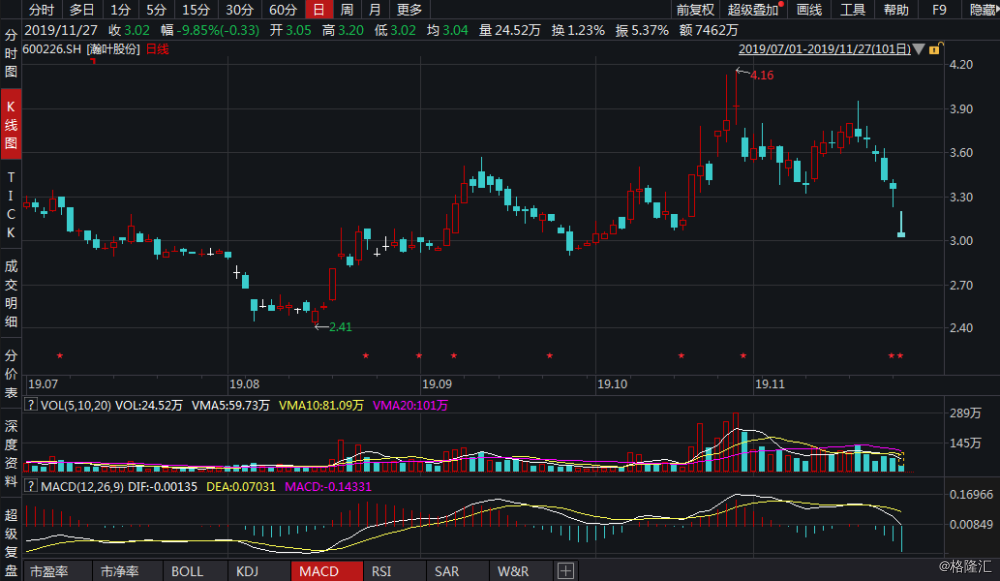Open the 超级复盘 super review sidebar
Viewport: 1000px width, 581px height.
11,543
